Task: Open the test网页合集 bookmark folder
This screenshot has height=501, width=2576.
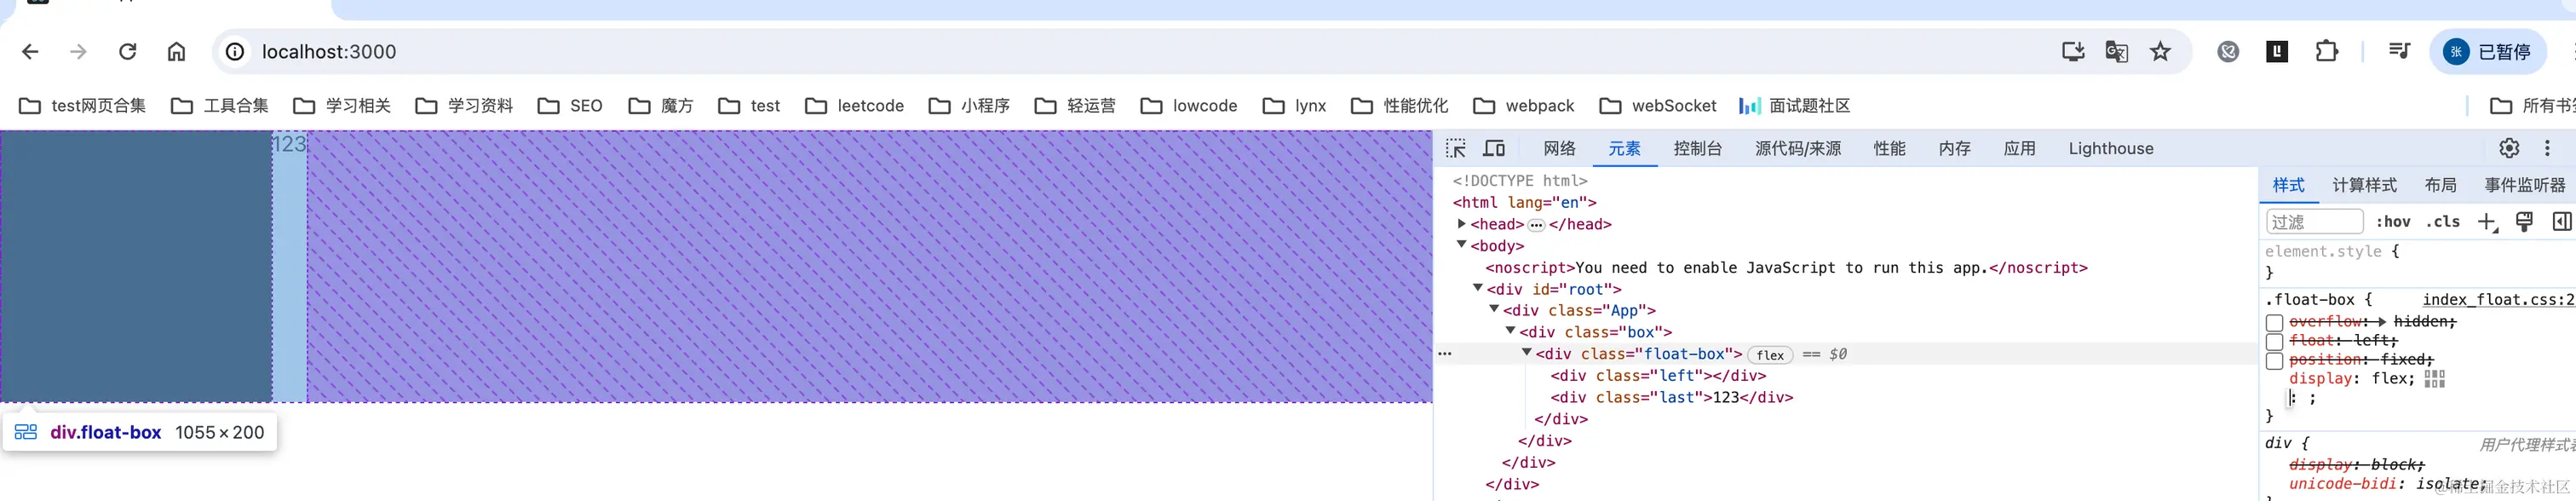Action: [x=83, y=106]
